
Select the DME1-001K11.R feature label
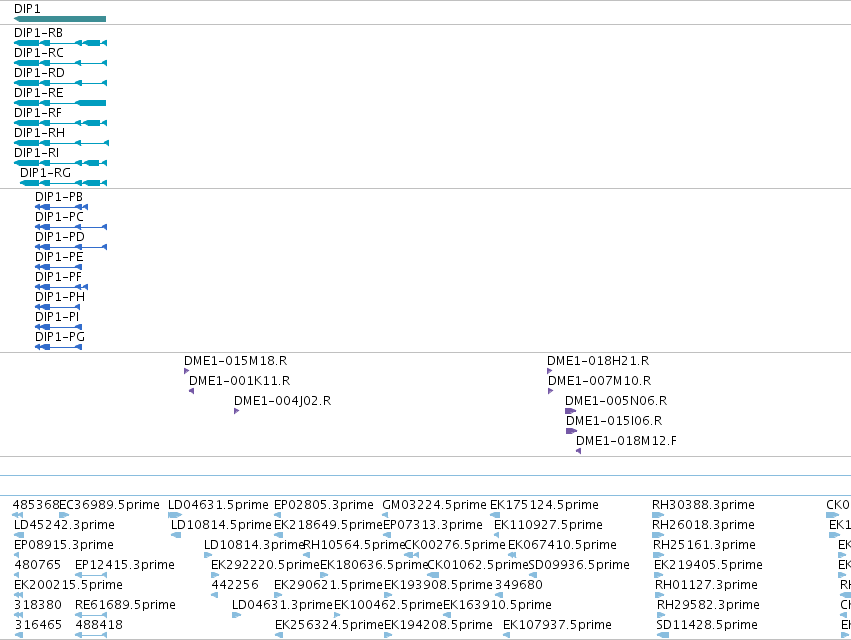click(x=239, y=381)
